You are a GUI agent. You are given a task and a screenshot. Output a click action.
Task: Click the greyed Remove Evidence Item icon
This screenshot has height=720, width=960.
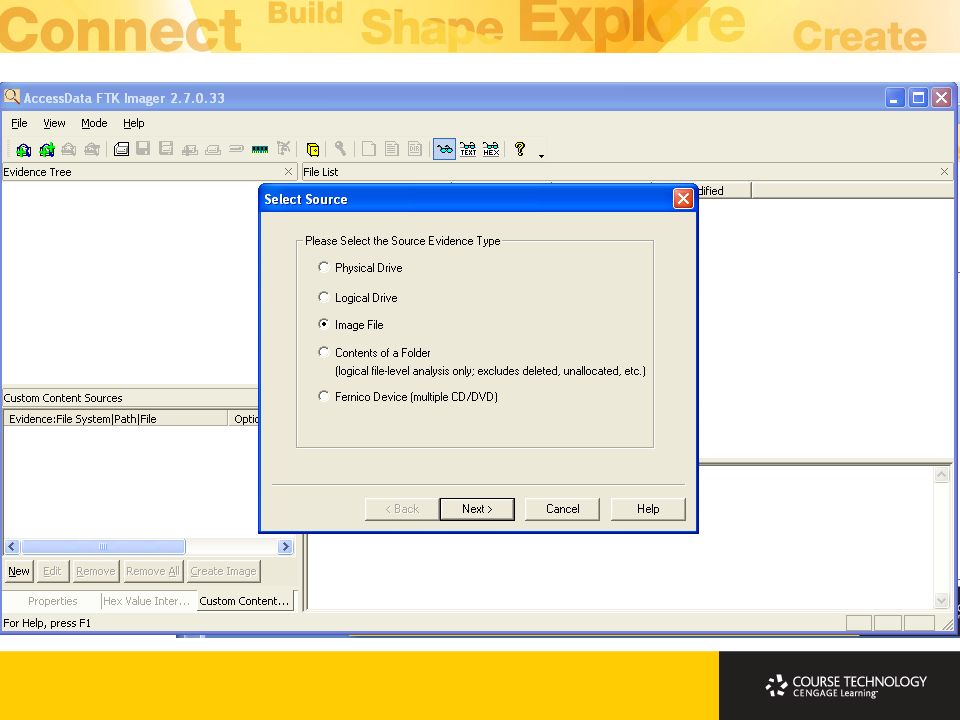point(69,149)
